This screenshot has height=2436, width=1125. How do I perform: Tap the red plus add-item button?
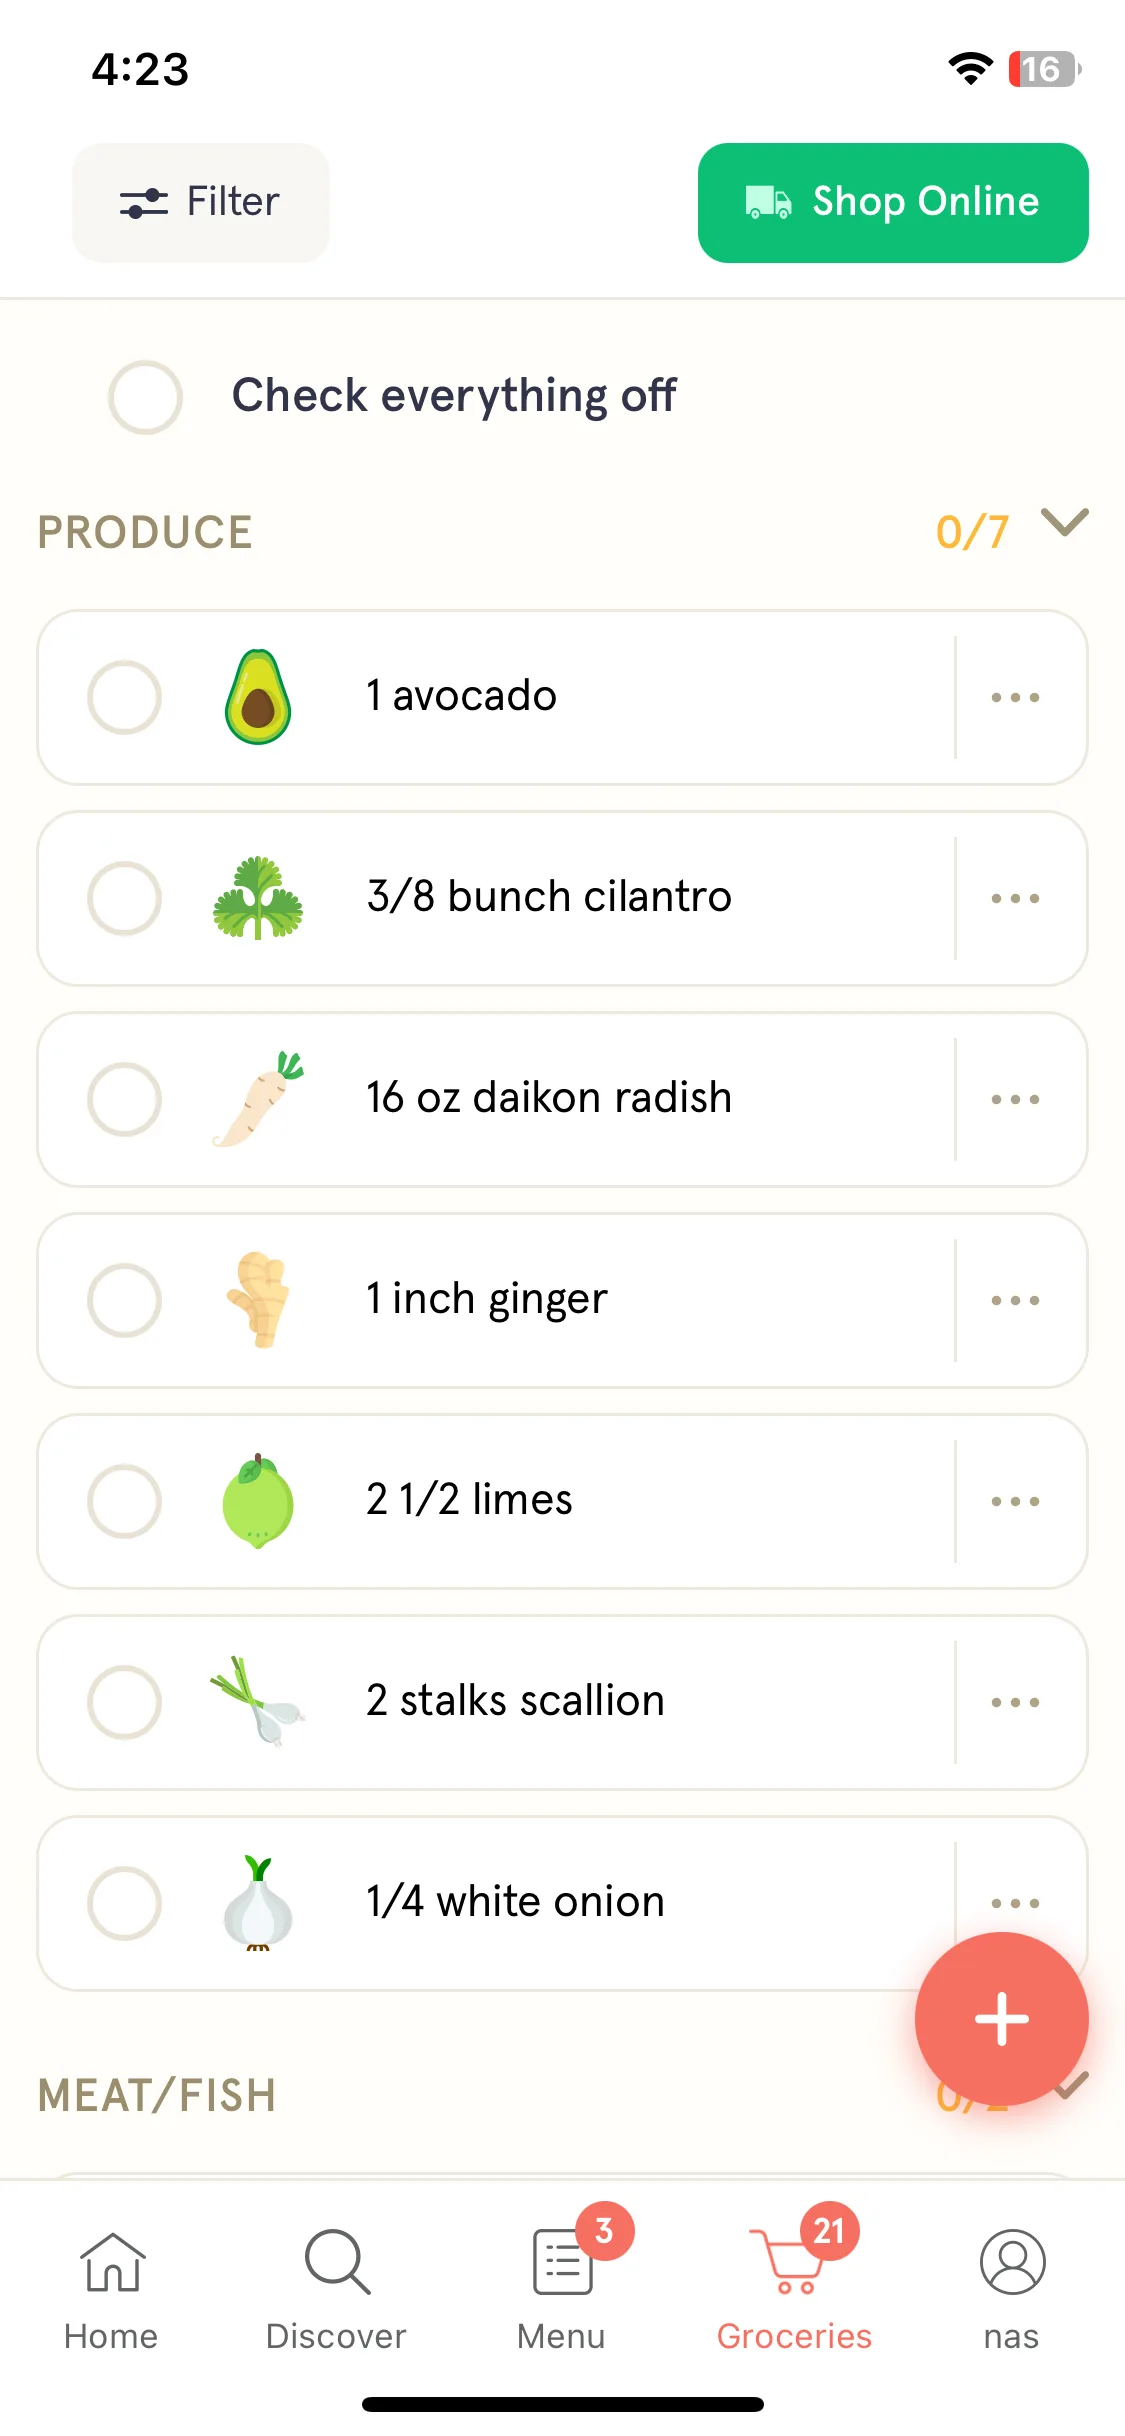pos(1001,2019)
